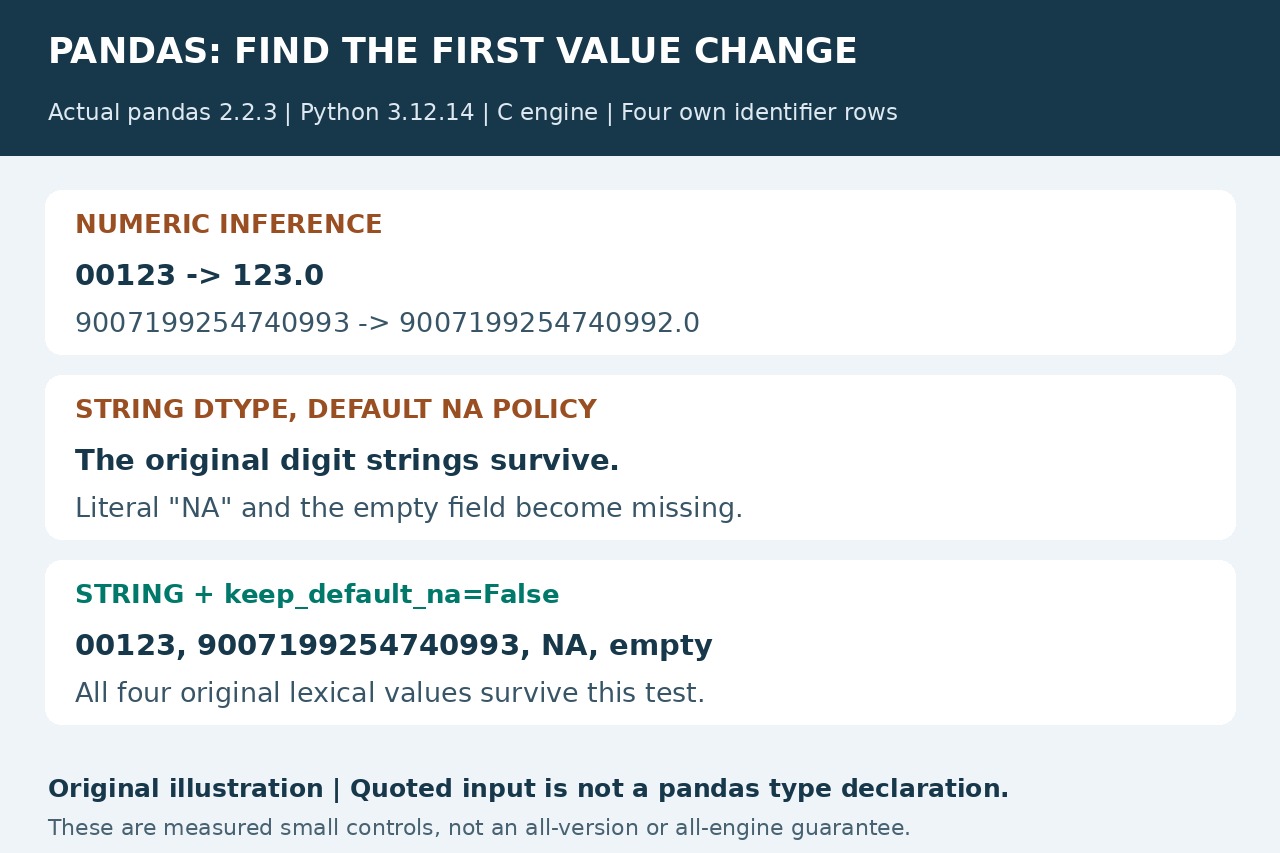
Task: Click "The original digit strings survive." text
Action: [347, 461]
